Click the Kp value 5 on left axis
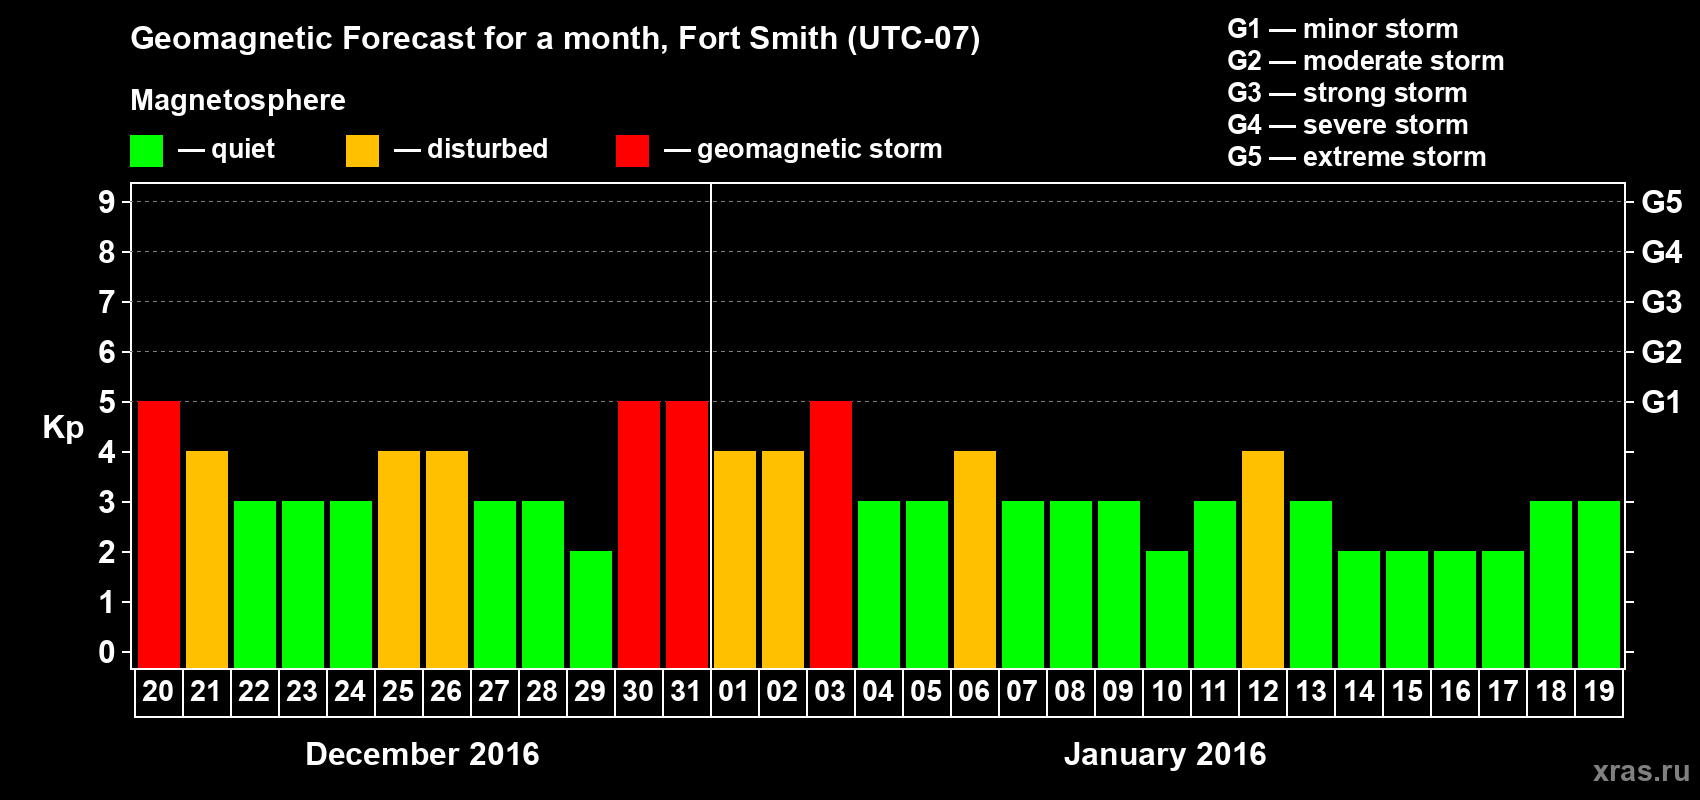 pos(107,402)
